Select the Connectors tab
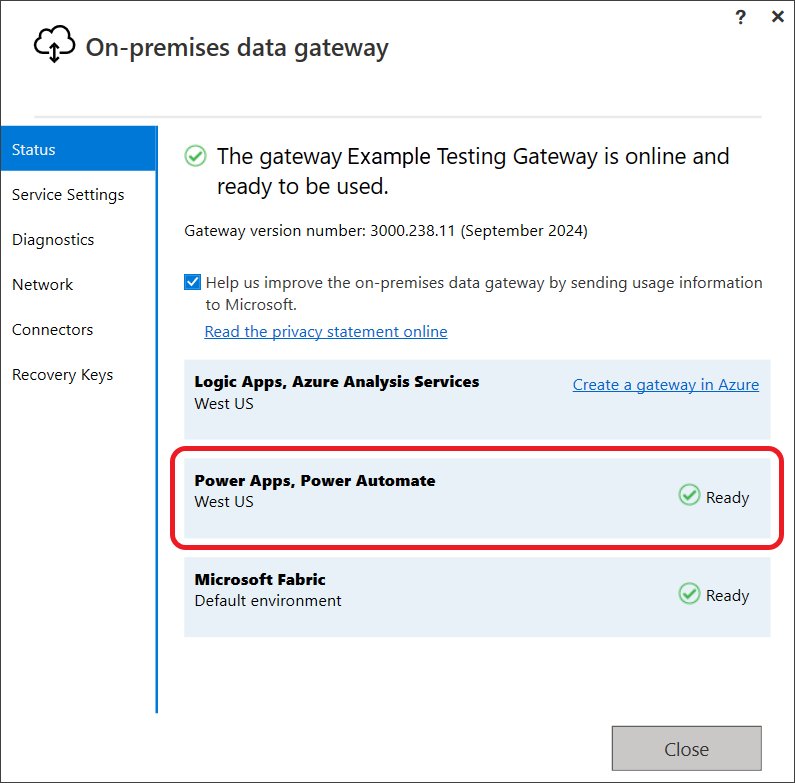The height and width of the screenshot is (783, 795). coord(53,330)
